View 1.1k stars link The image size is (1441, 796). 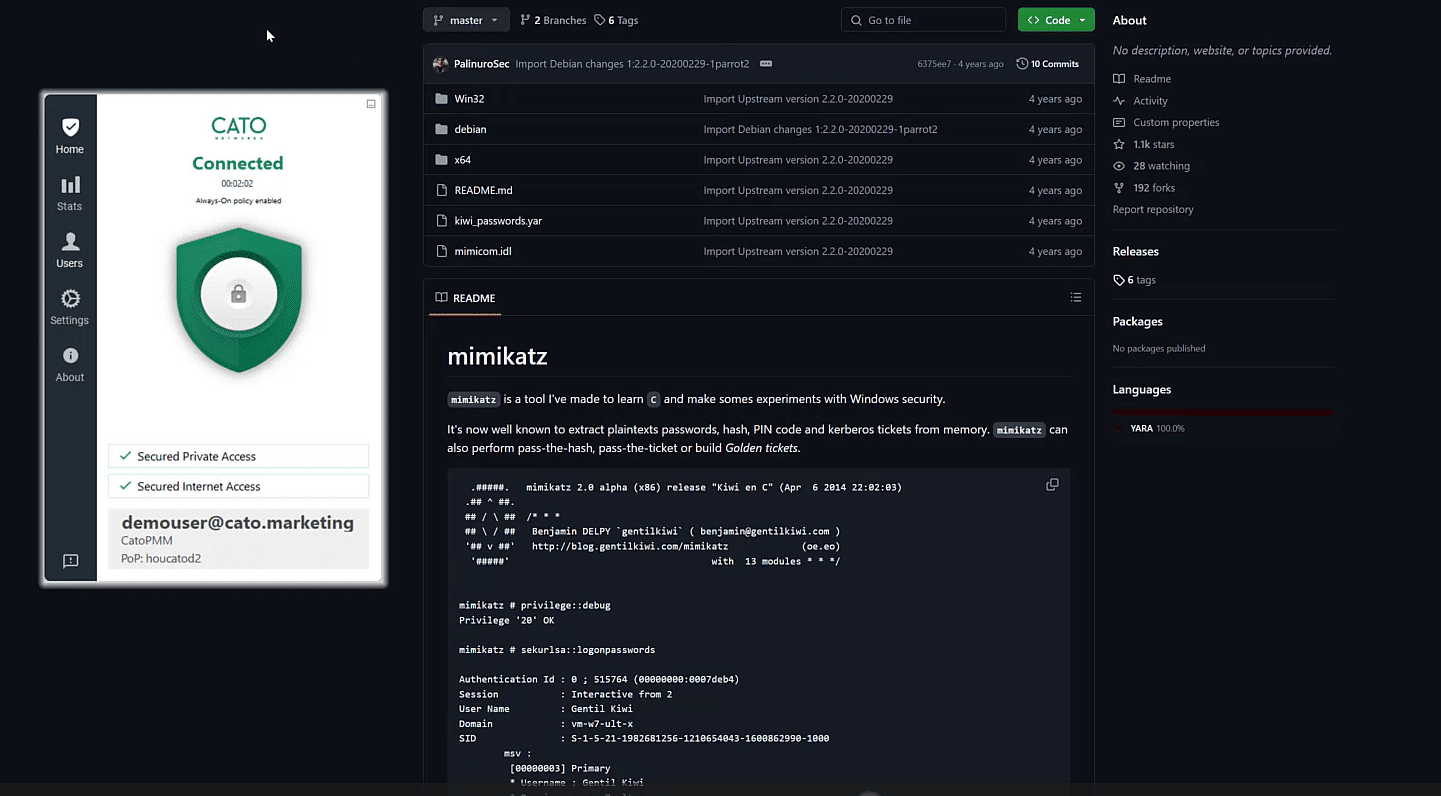click(x=1143, y=145)
